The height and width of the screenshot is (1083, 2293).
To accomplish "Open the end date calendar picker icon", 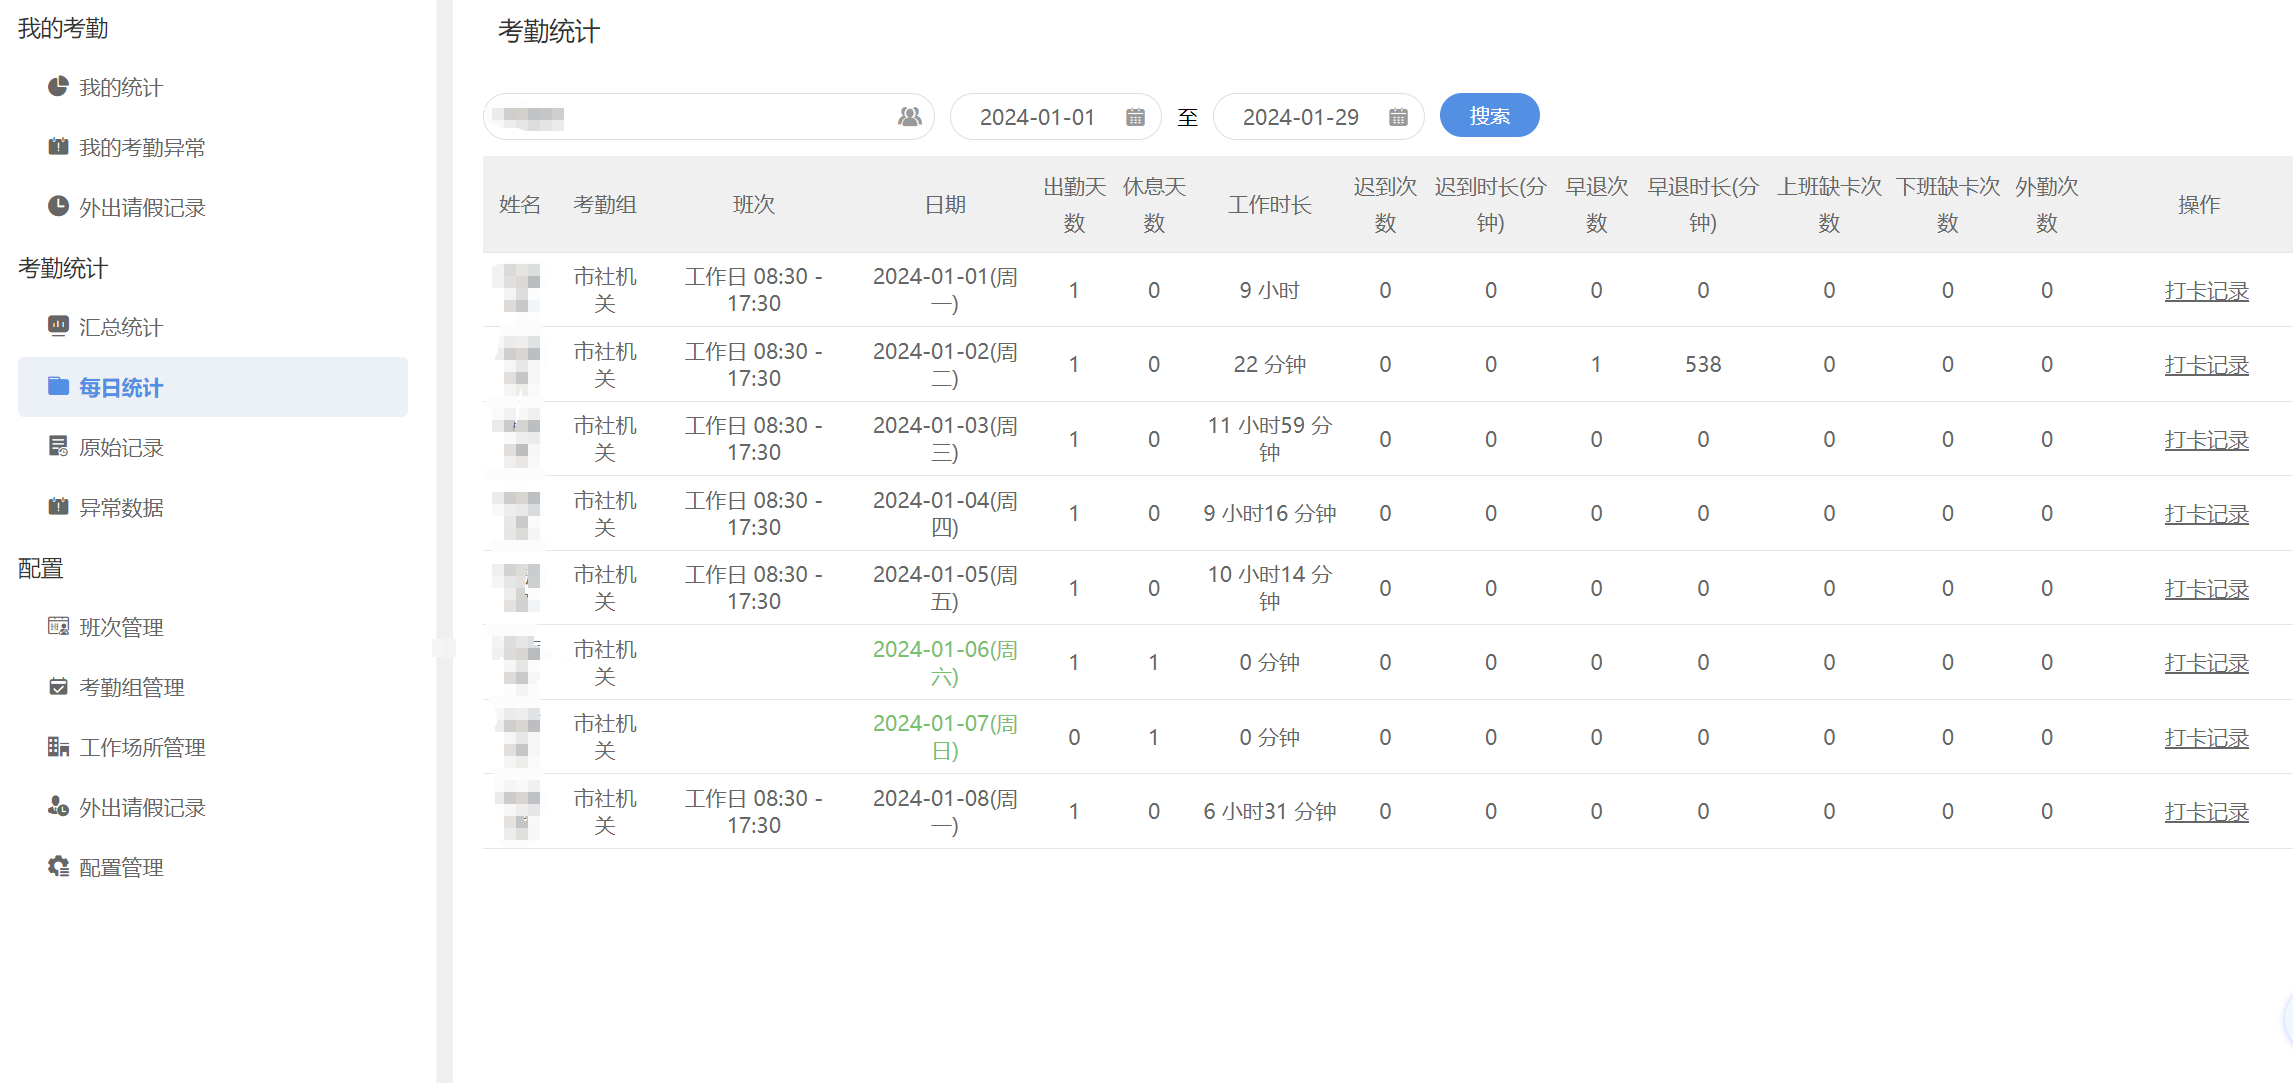I will click(x=1398, y=117).
